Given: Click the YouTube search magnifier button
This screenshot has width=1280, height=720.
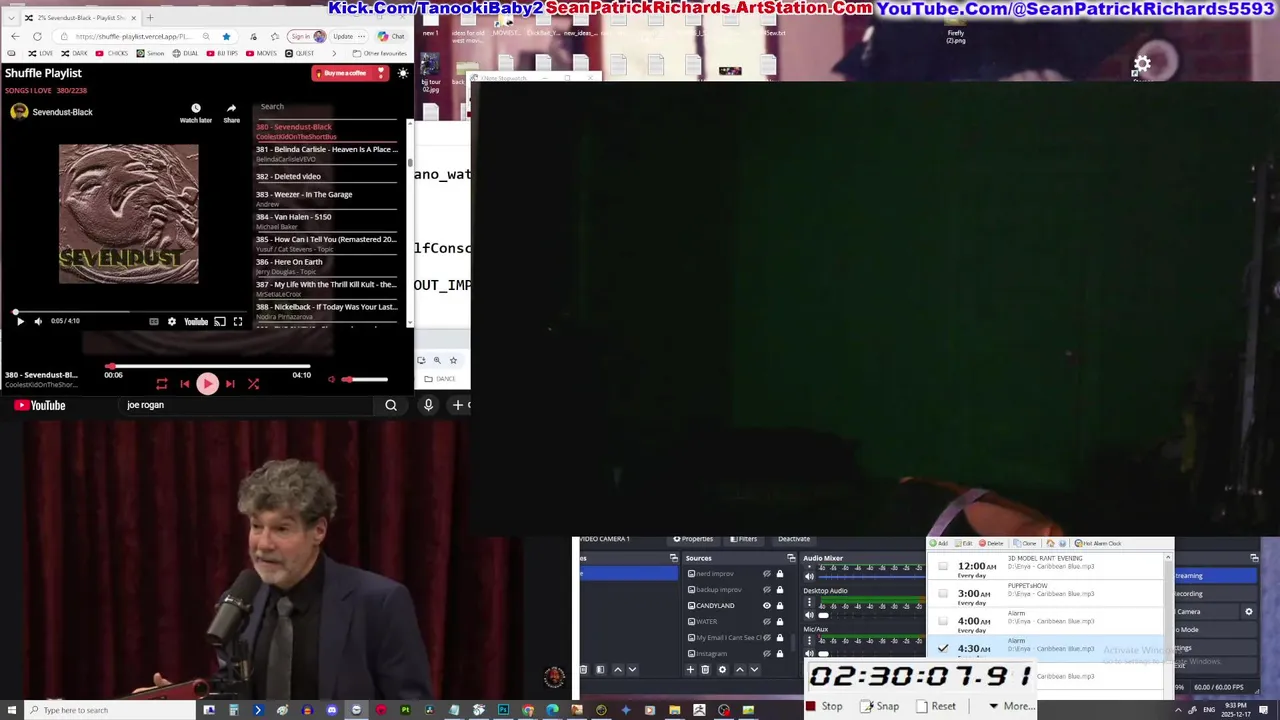Looking at the screenshot, I should click(391, 405).
